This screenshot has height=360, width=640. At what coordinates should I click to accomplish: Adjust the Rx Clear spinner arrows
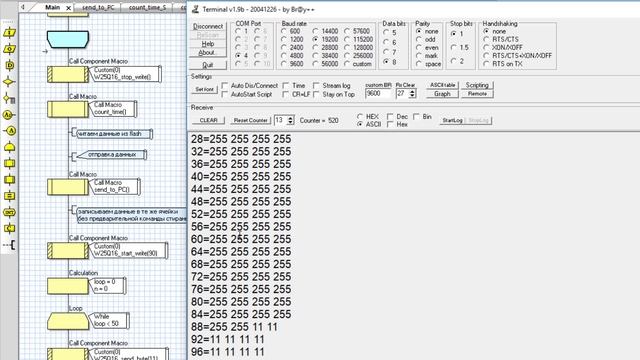coord(412,93)
